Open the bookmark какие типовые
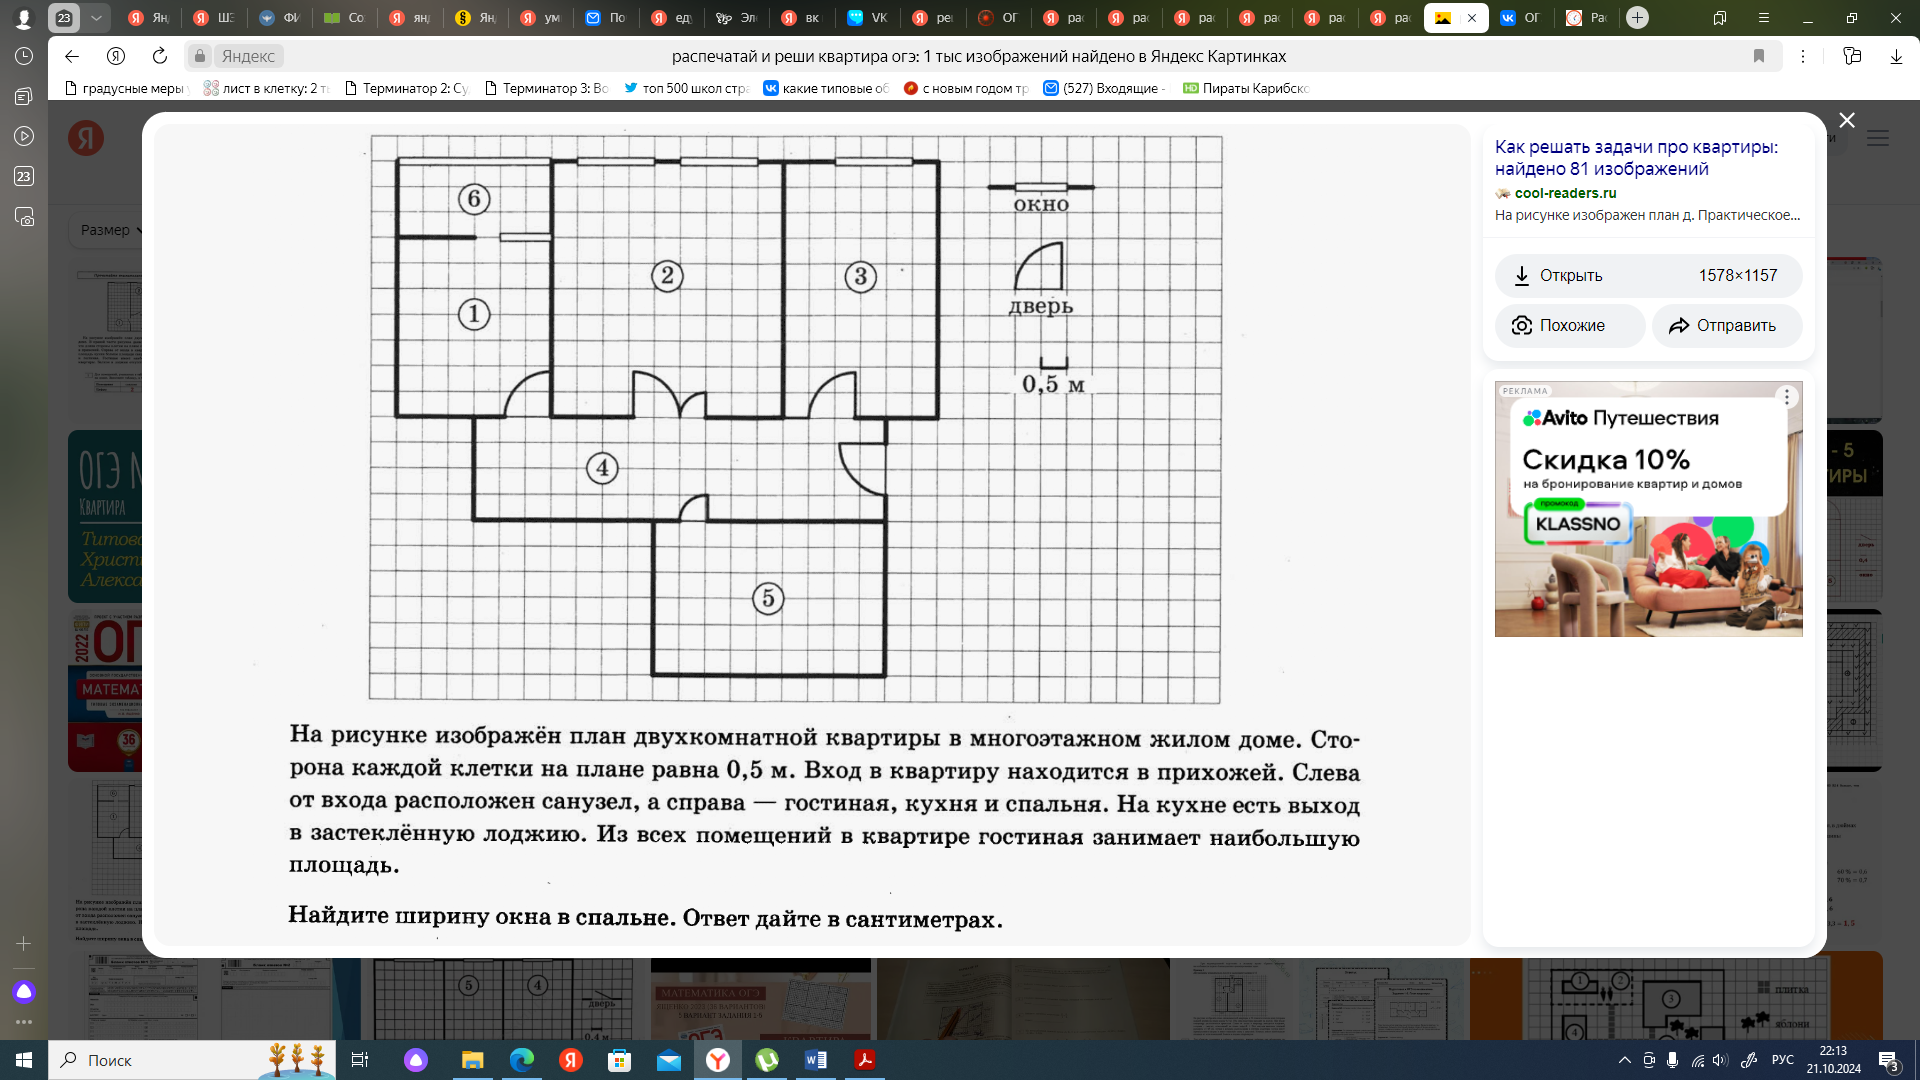Image resolution: width=1920 pixels, height=1080 pixels. 826,88
